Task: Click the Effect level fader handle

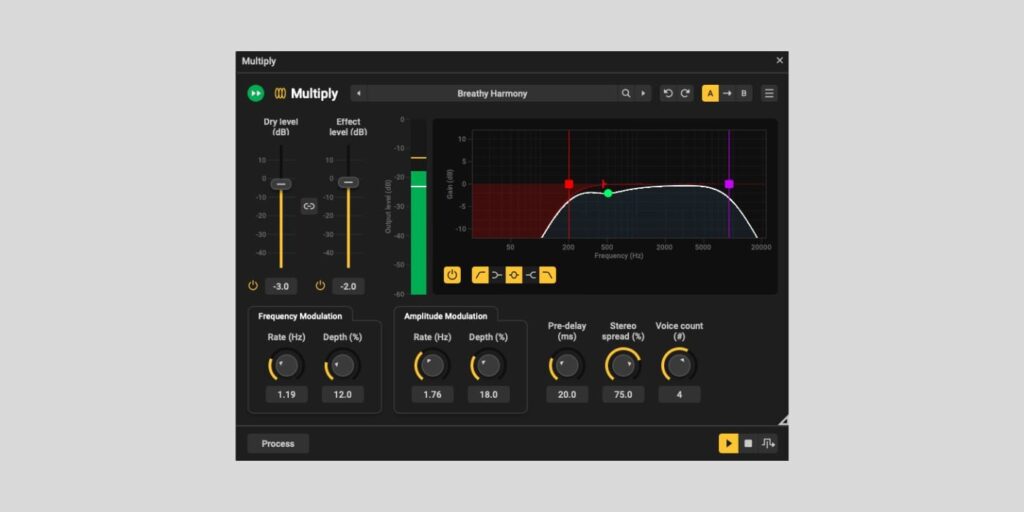Action: pyautogui.click(x=348, y=182)
